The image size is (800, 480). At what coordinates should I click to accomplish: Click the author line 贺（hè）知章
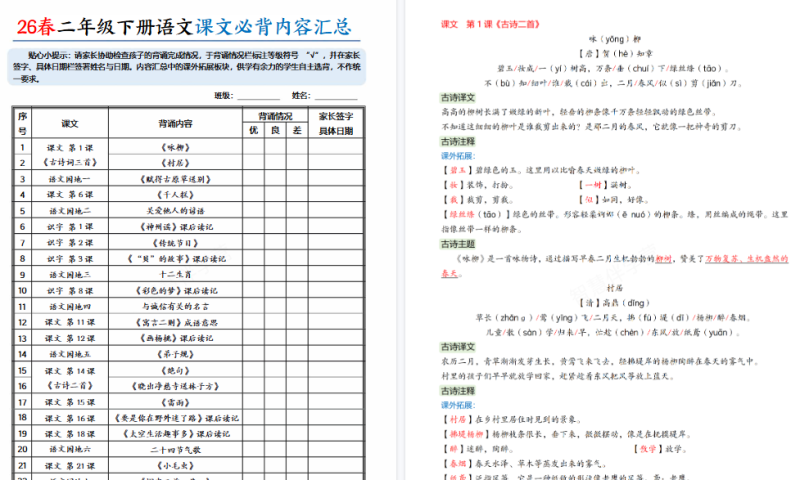coord(615,54)
